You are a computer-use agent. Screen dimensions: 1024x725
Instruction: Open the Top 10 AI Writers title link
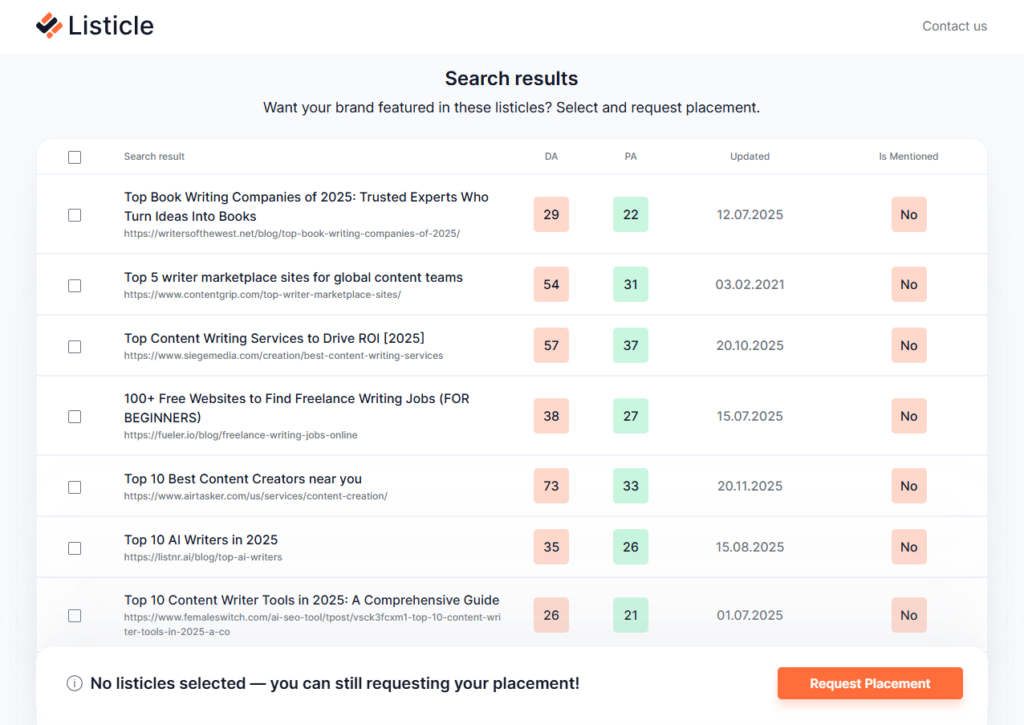pyautogui.click(x=201, y=539)
